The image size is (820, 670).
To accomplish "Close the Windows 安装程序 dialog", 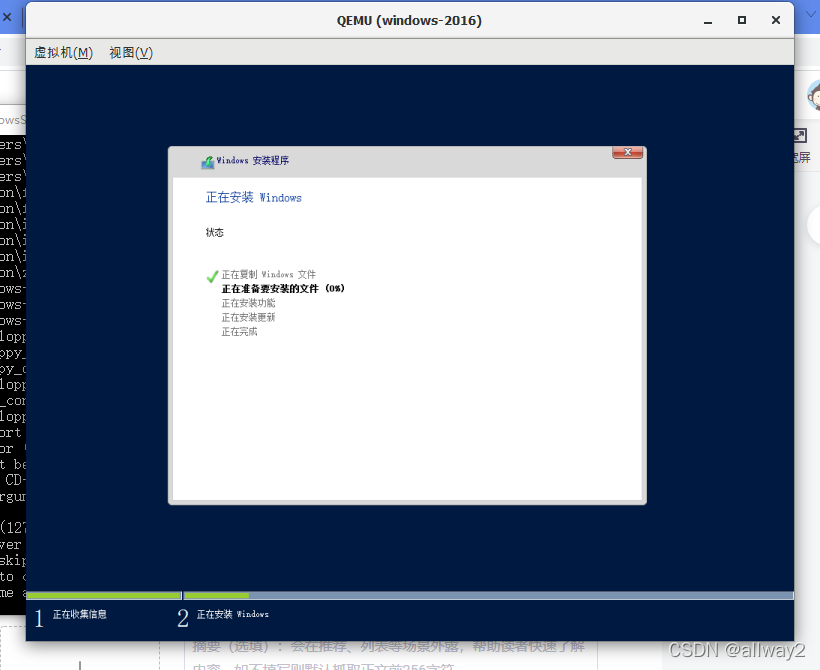I will coord(628,152).
